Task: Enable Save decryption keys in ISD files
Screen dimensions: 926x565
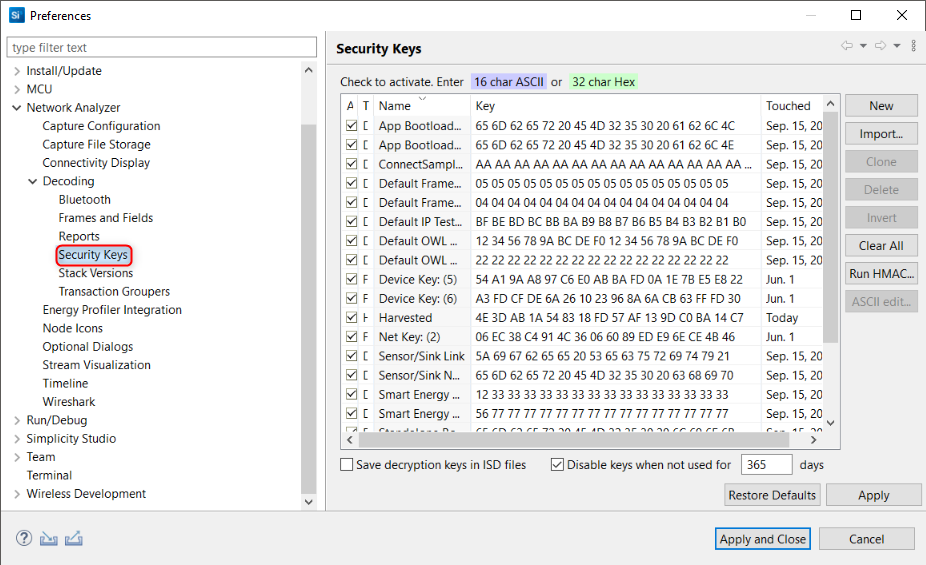Action: click(x=347, y=465)
